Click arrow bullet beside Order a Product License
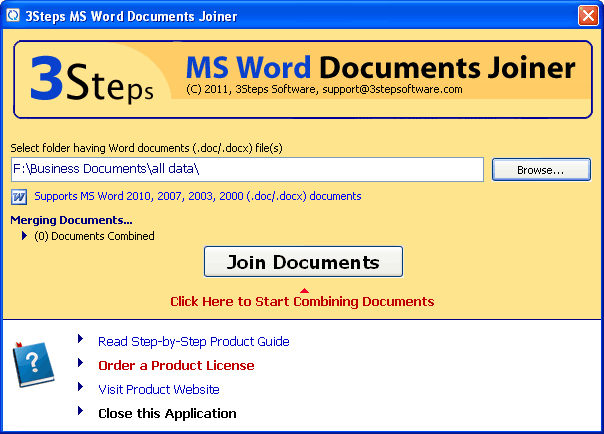This screenshot has height=434, width=604. point(81,364)
